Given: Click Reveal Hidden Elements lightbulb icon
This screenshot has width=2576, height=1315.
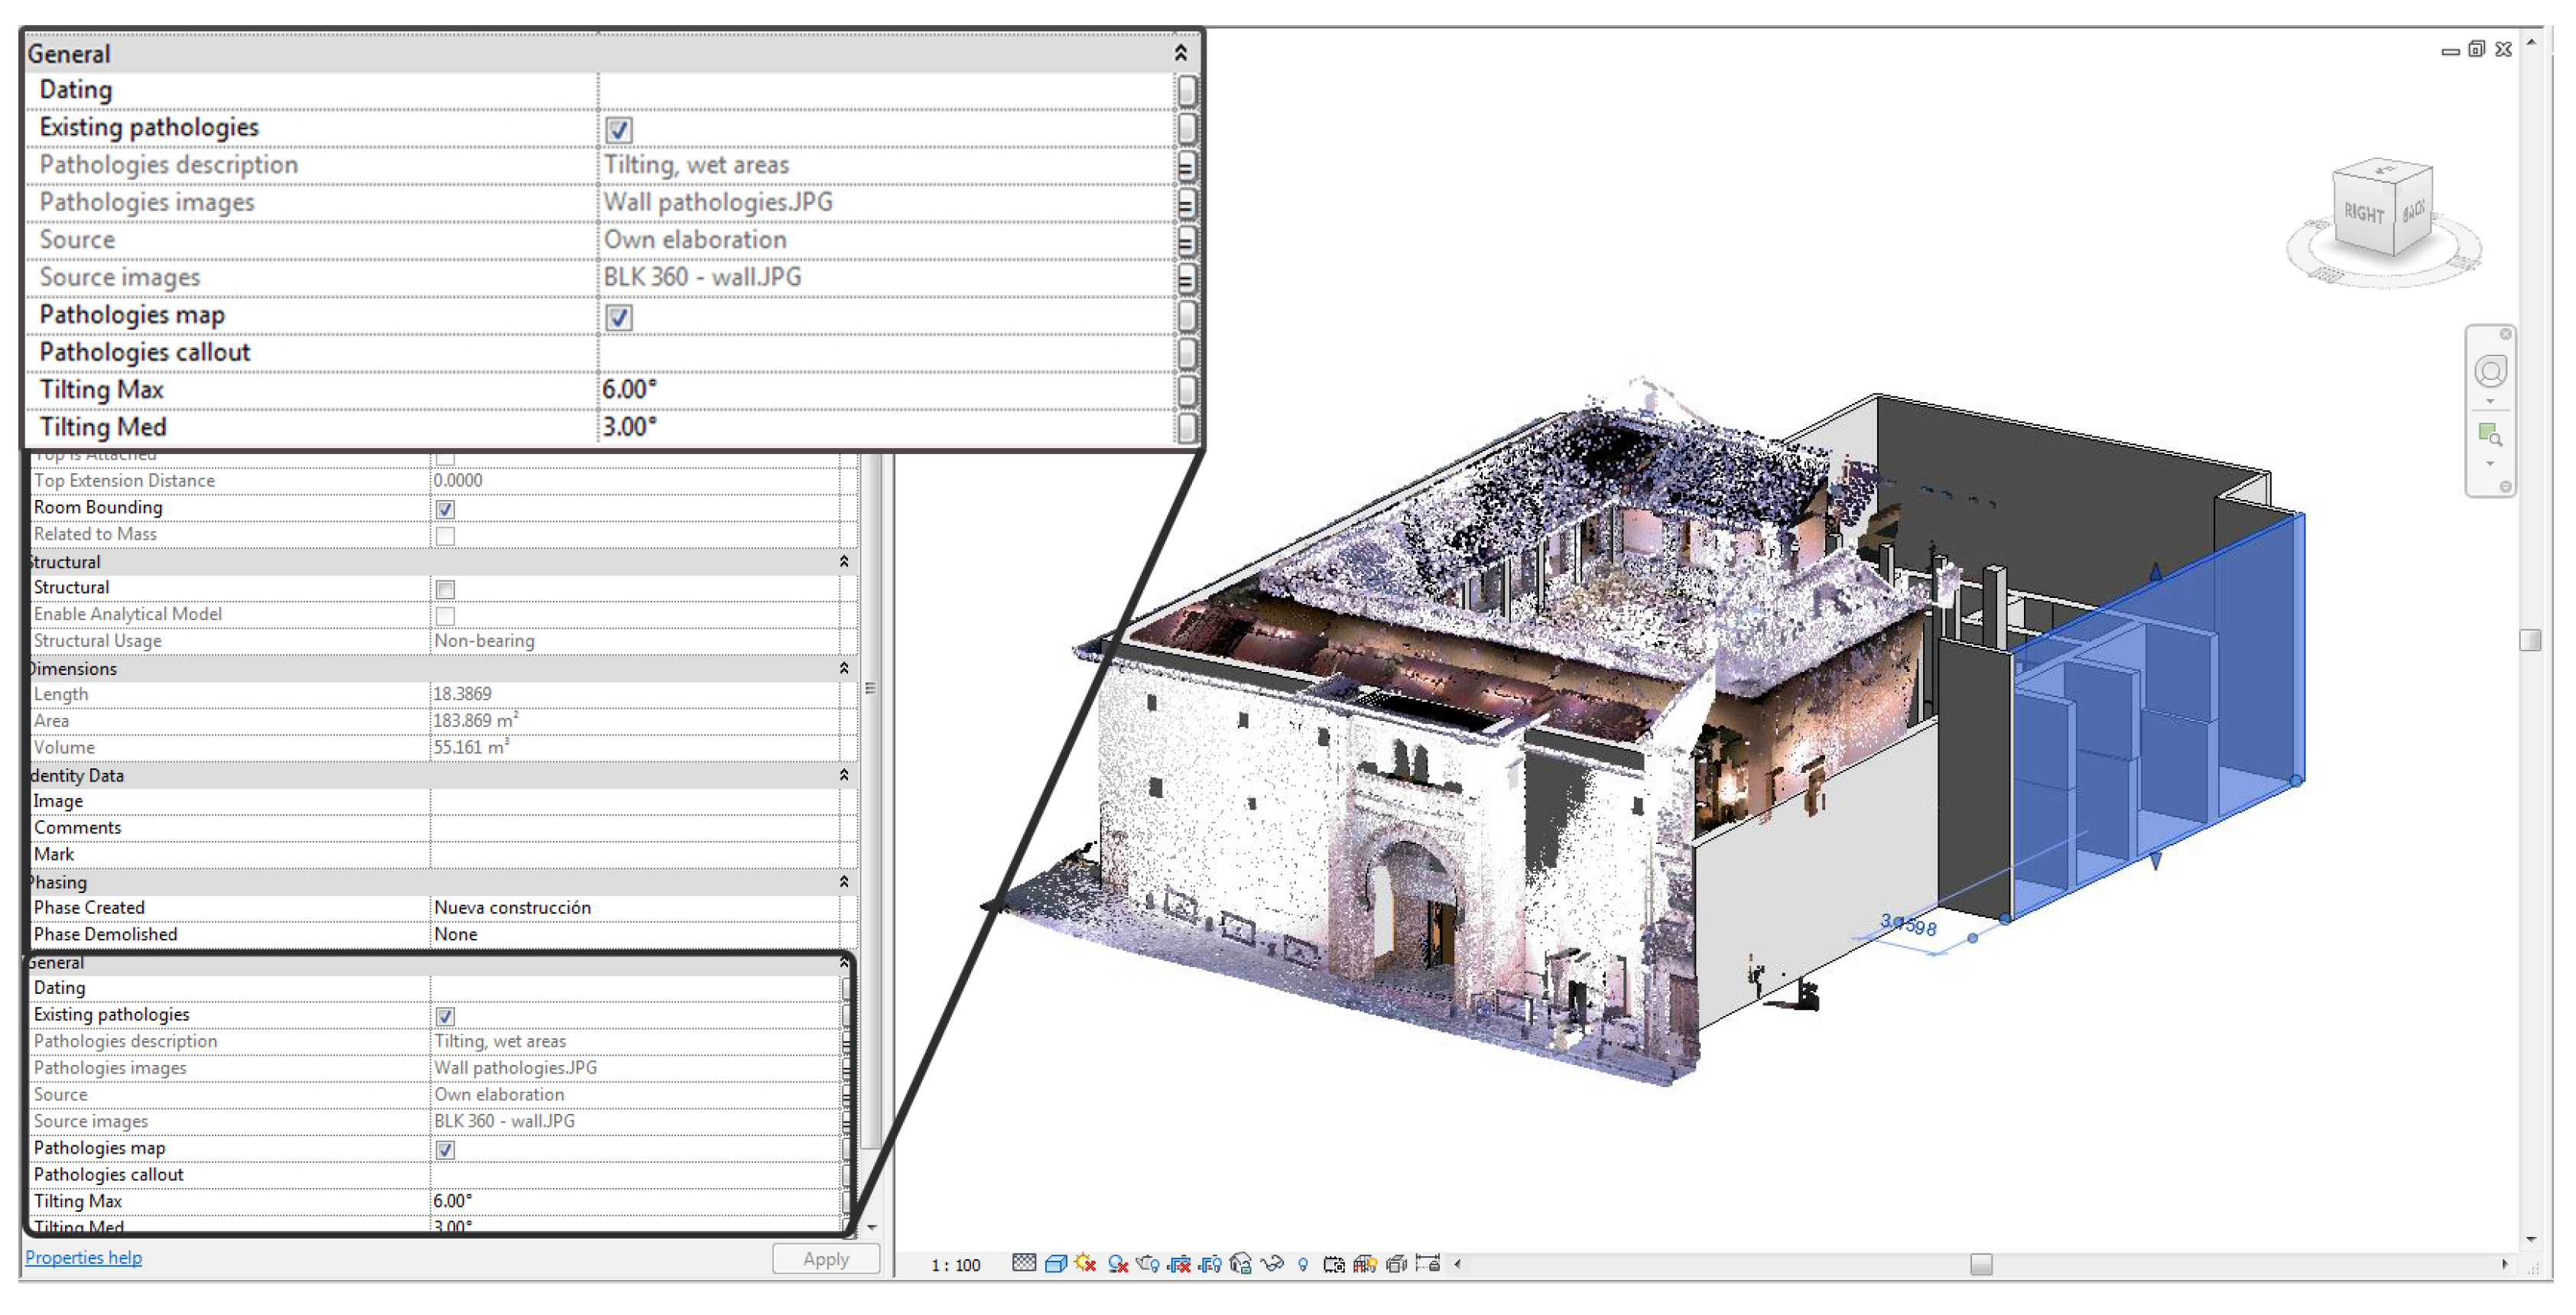Looking at the screenshot, I should pyautogui.click(x=1303, y=1264).
